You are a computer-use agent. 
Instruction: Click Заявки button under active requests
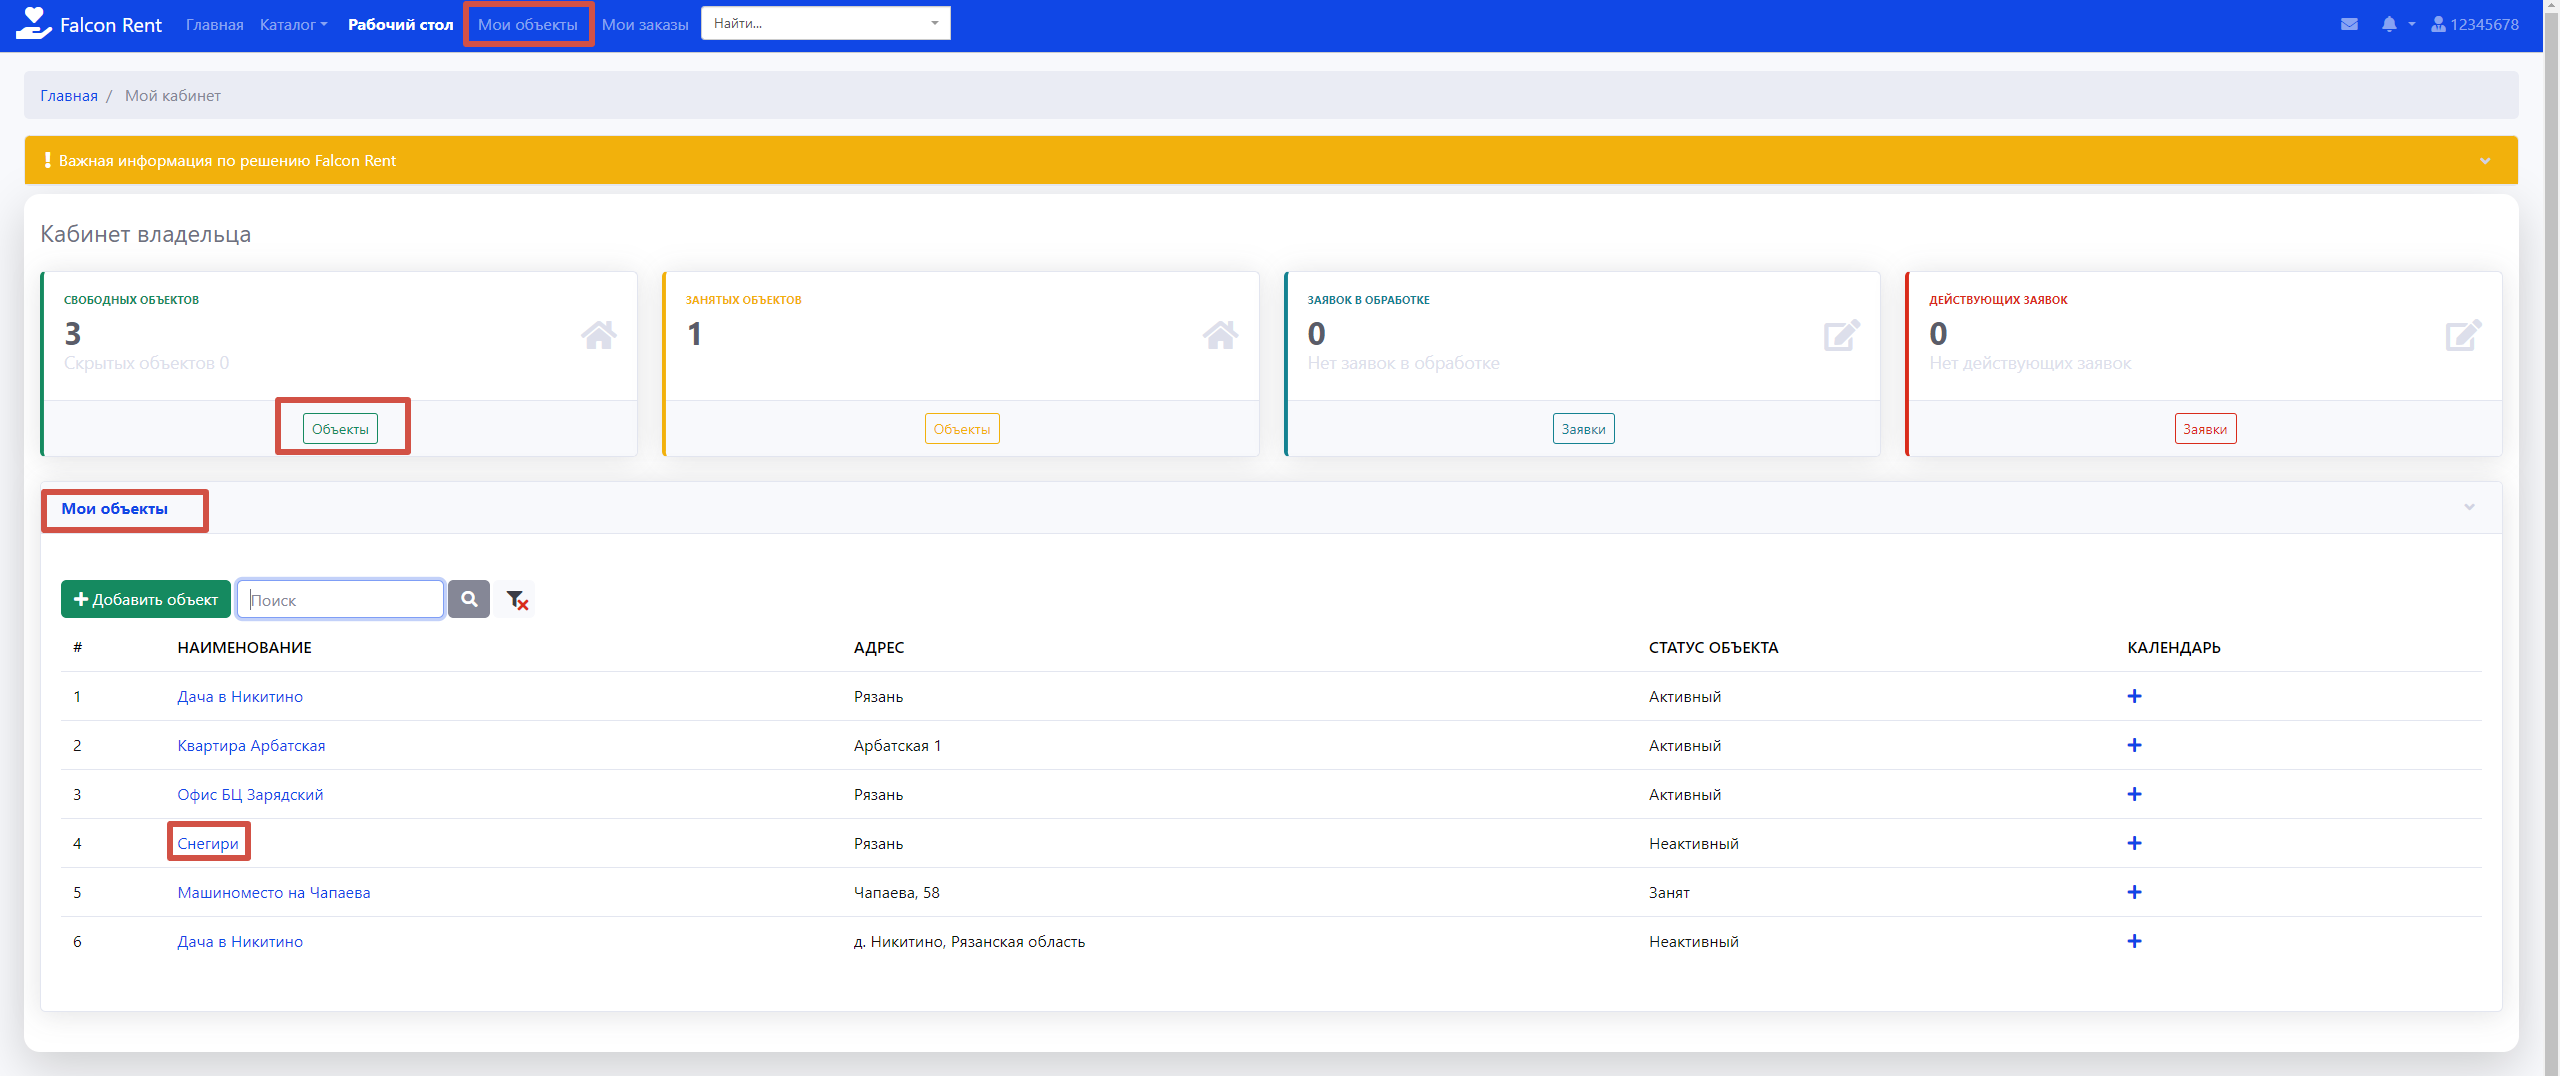[x=2204, y=429]
